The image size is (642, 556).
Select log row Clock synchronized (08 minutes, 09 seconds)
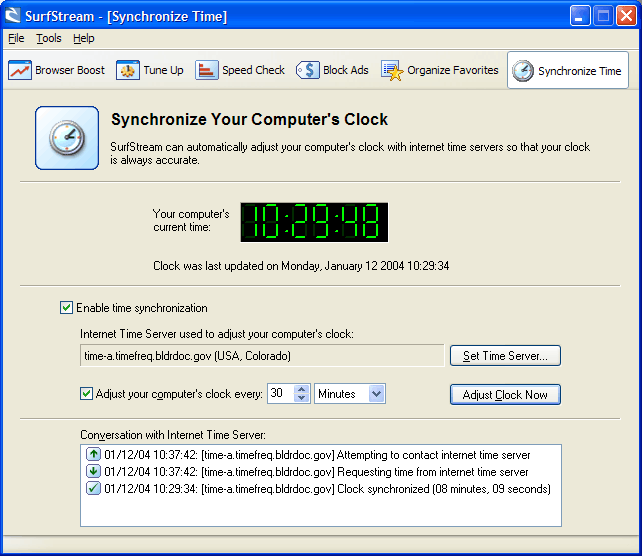[318, 488]
